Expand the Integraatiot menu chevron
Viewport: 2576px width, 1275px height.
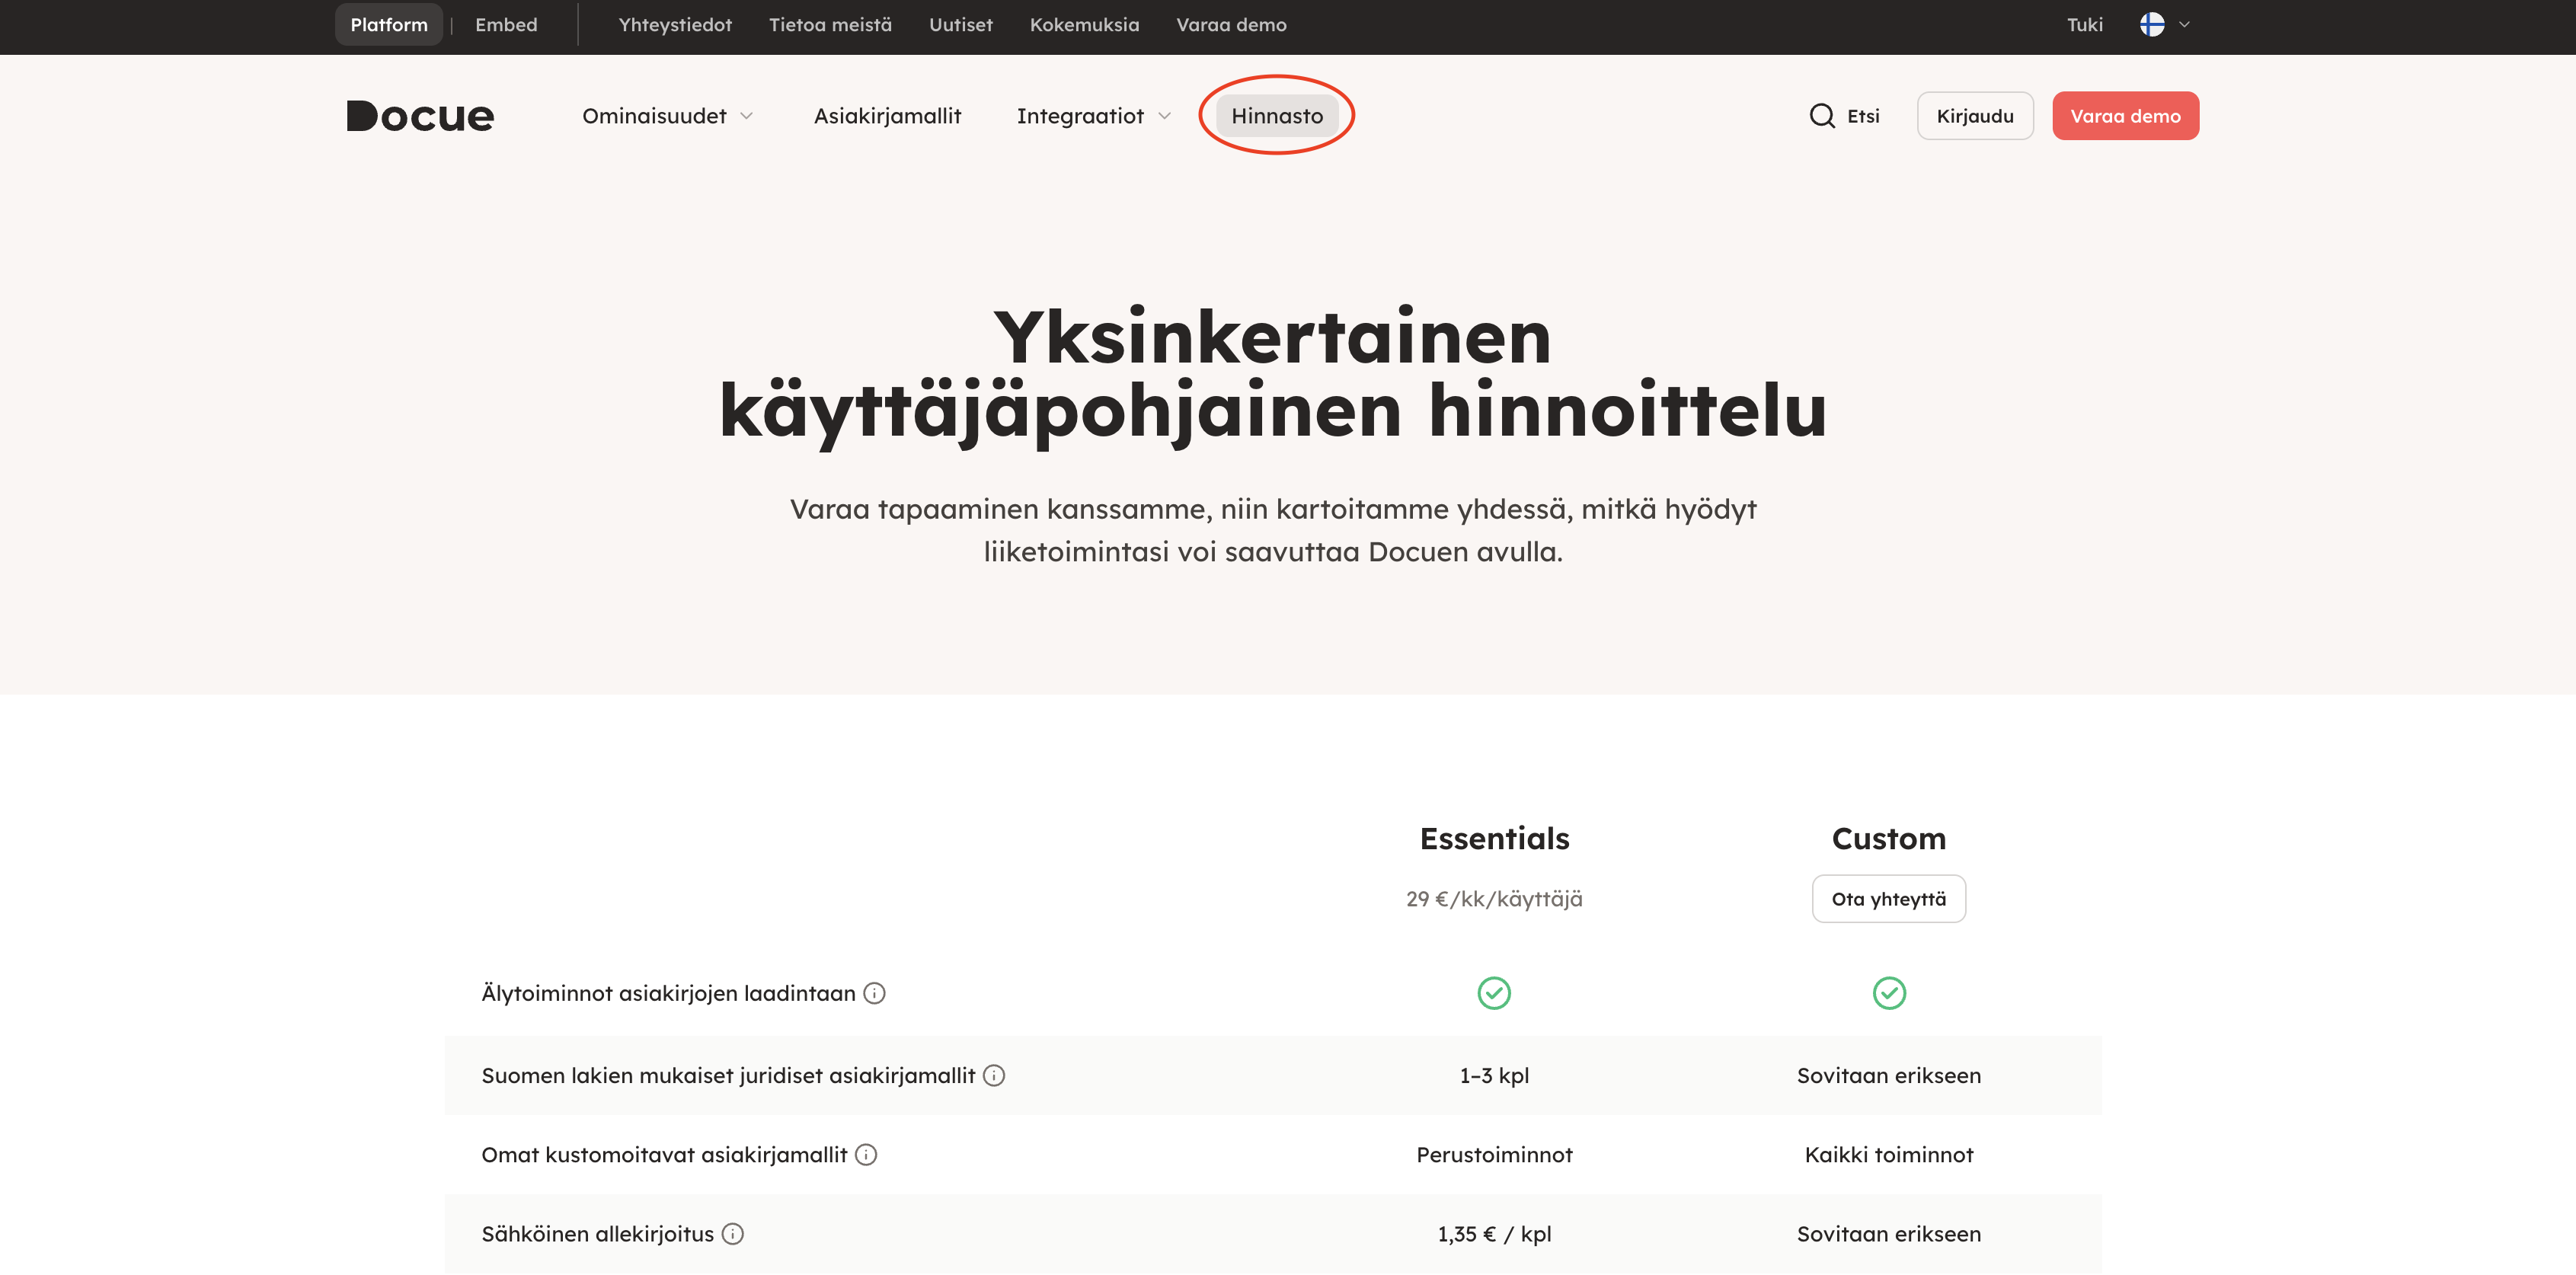tap(1164, 116)
